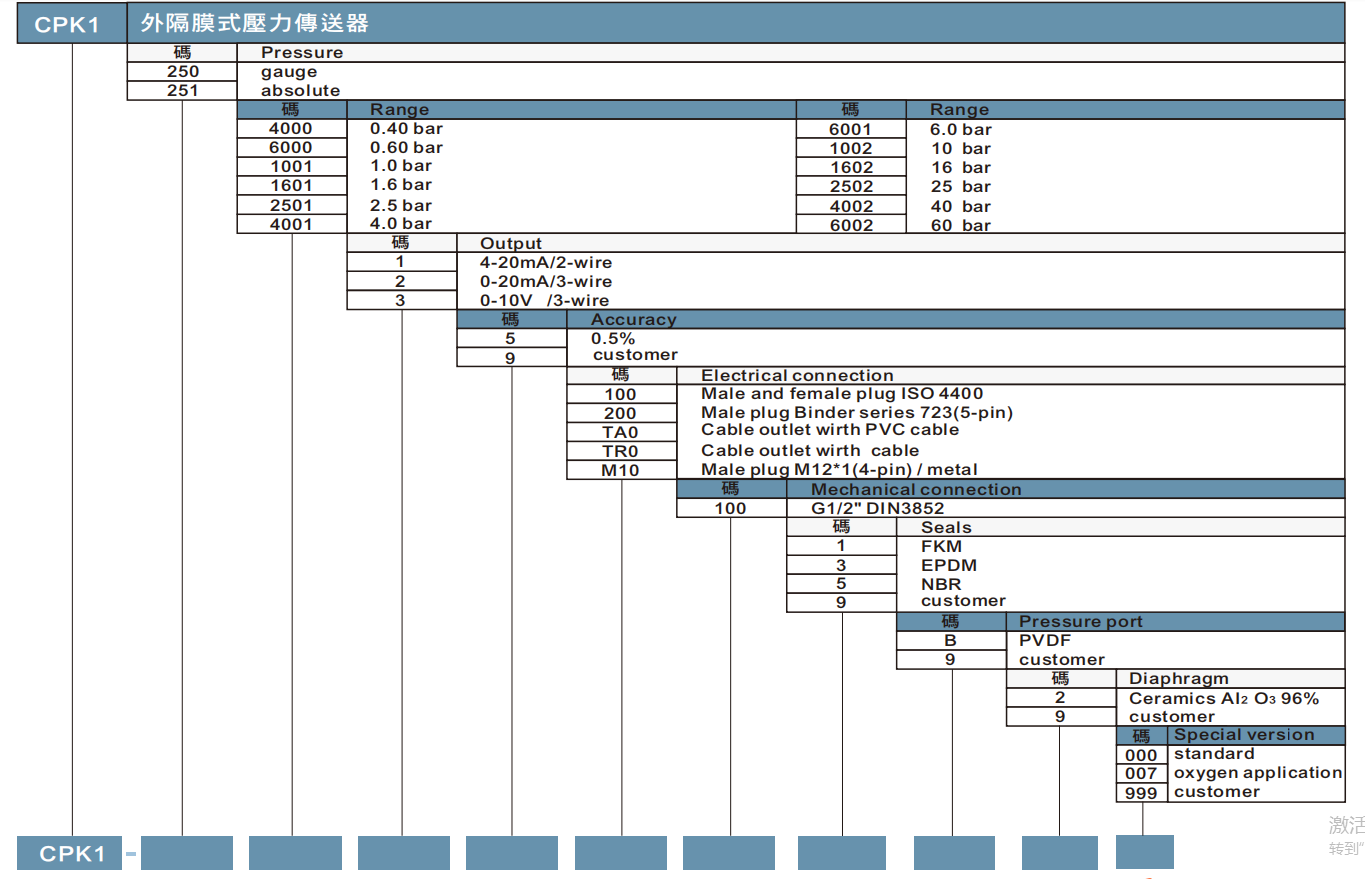
Task: Click range code 6001
Action: (x=851, y=129)
